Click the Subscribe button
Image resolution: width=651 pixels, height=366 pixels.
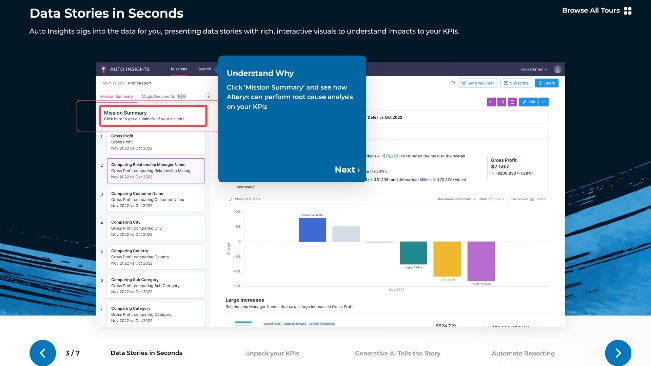[516, 83]
